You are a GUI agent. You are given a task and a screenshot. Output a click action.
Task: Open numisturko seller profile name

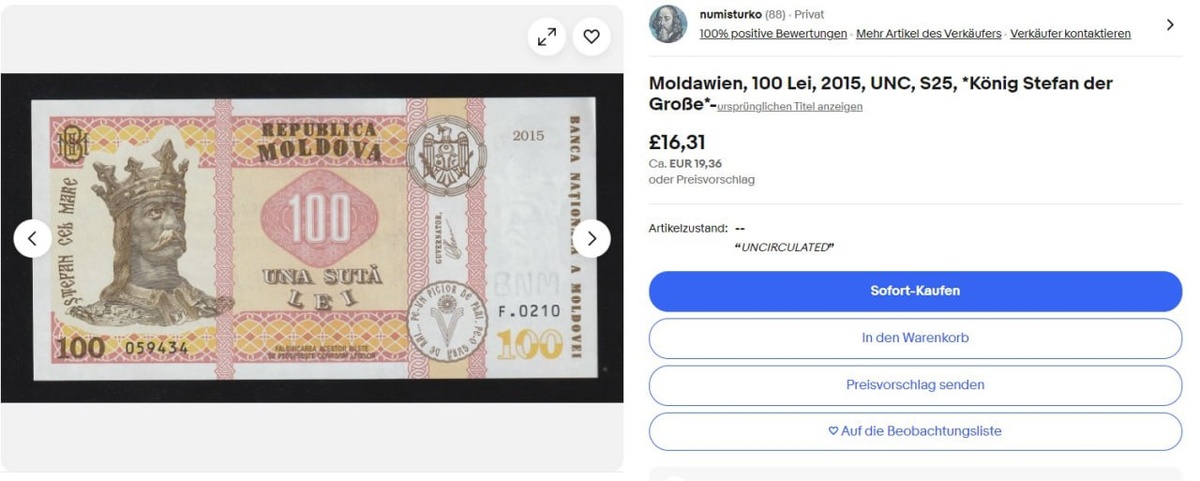coord(731,15)
